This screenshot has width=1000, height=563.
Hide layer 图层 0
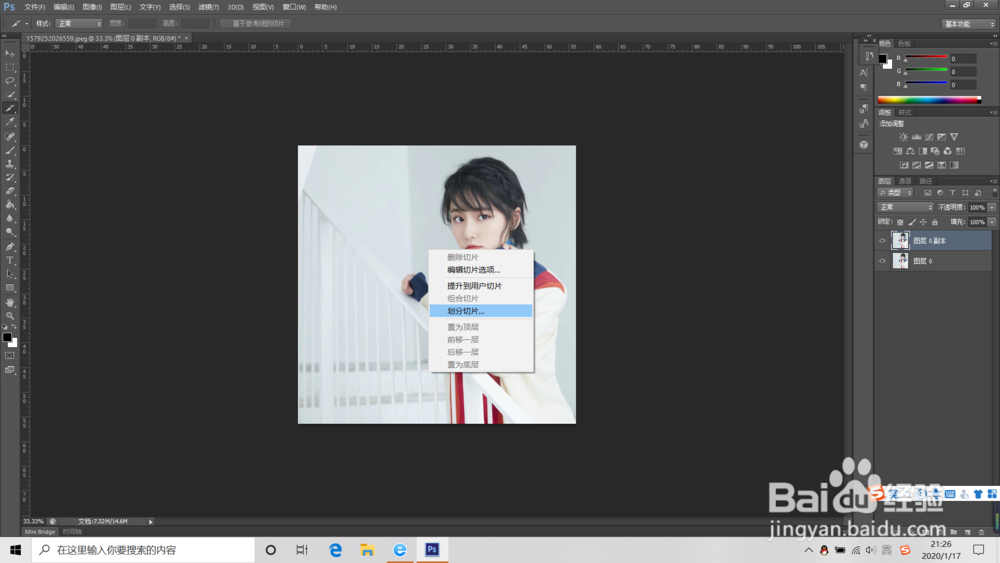pyautogui.click(x=883, y=261)
